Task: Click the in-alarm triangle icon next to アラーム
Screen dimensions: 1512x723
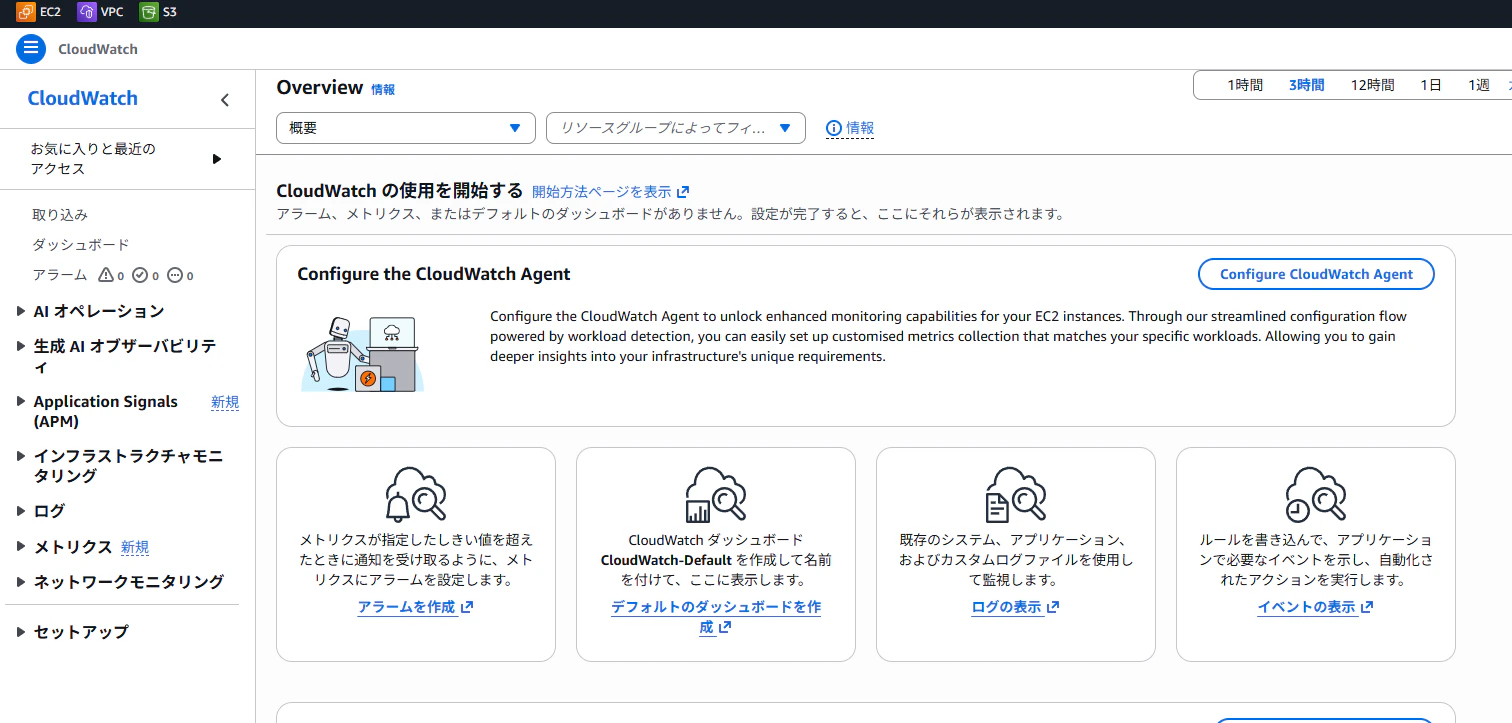Action: click(106, 275)
